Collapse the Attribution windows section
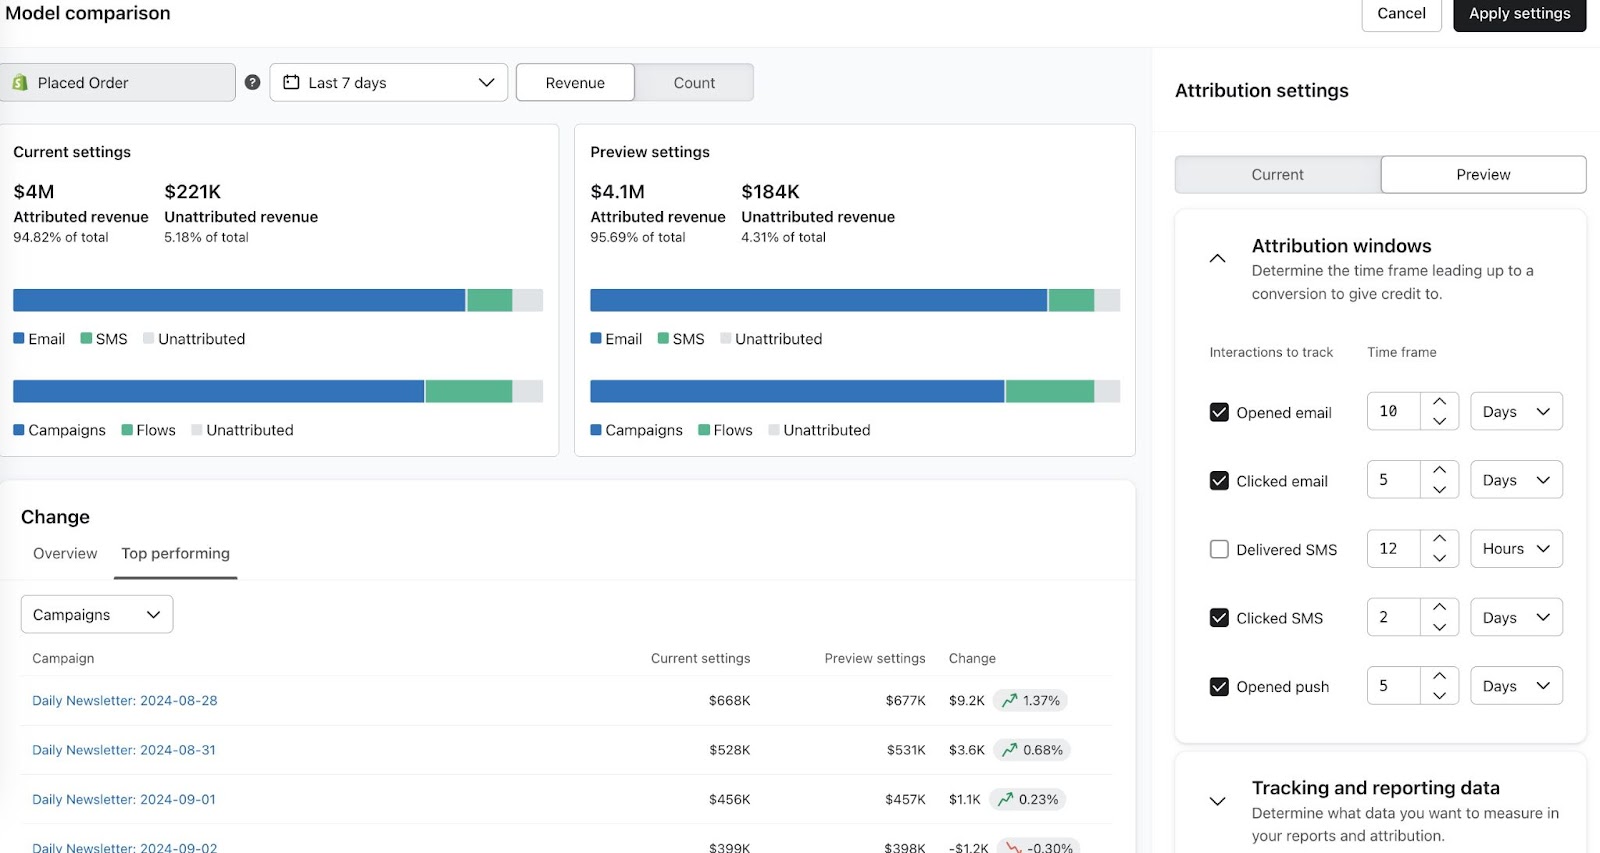The image size is (1600, 853). coord(1217,258)
